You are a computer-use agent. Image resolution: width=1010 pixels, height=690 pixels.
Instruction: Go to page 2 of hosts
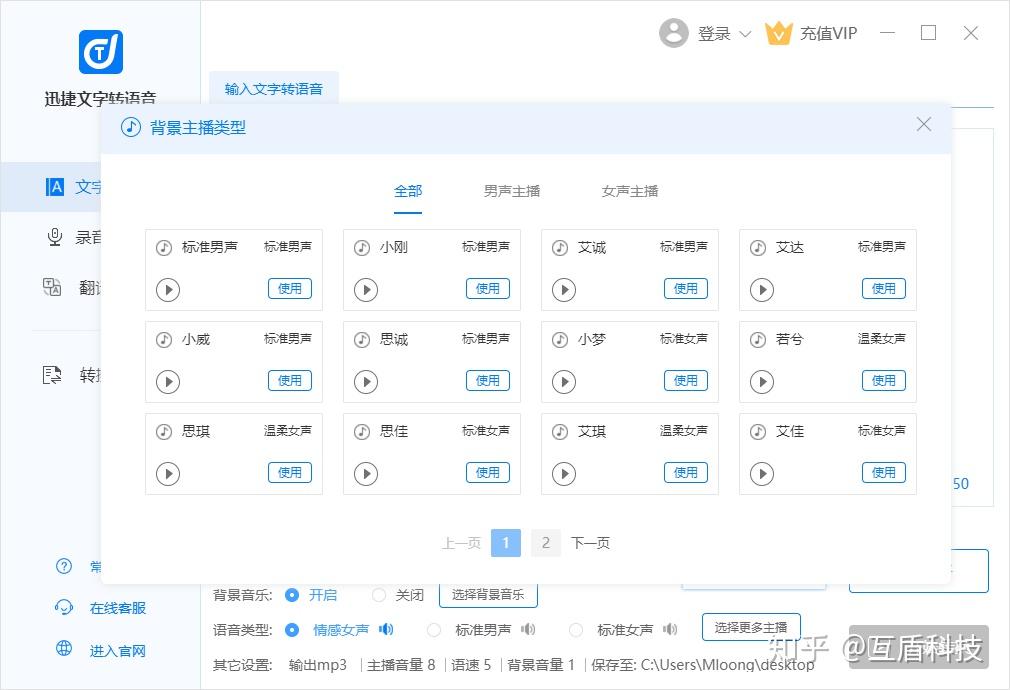click(x=546, y=543)
